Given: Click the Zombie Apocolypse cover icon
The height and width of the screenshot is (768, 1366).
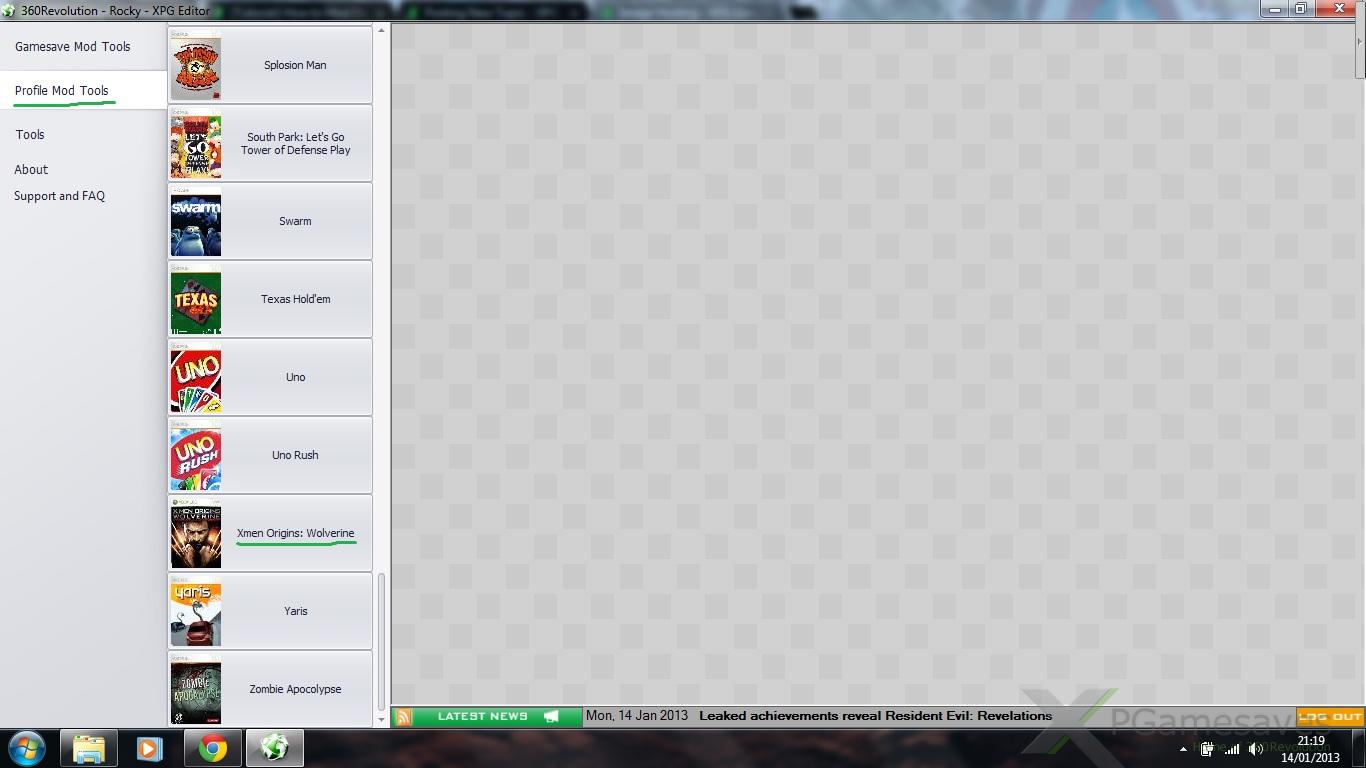Looking at the screenshot, I should pos(196,691).
